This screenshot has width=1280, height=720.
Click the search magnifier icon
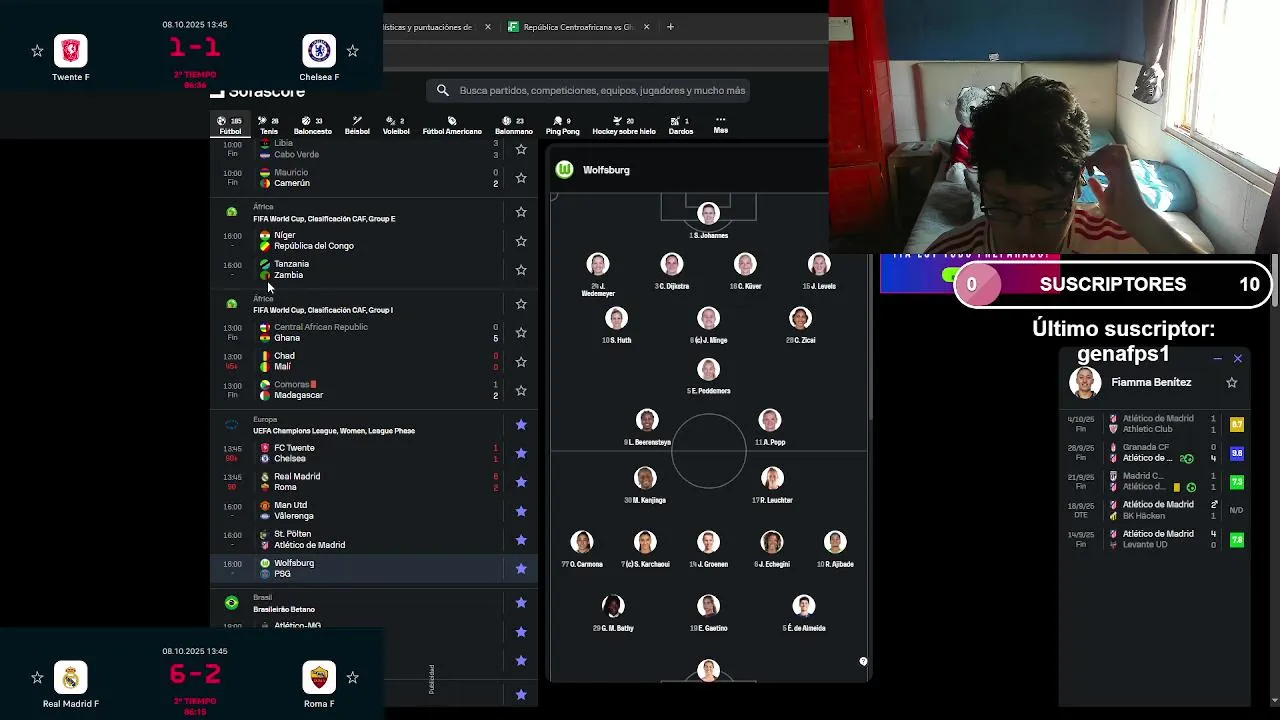(x=443, y=90)
